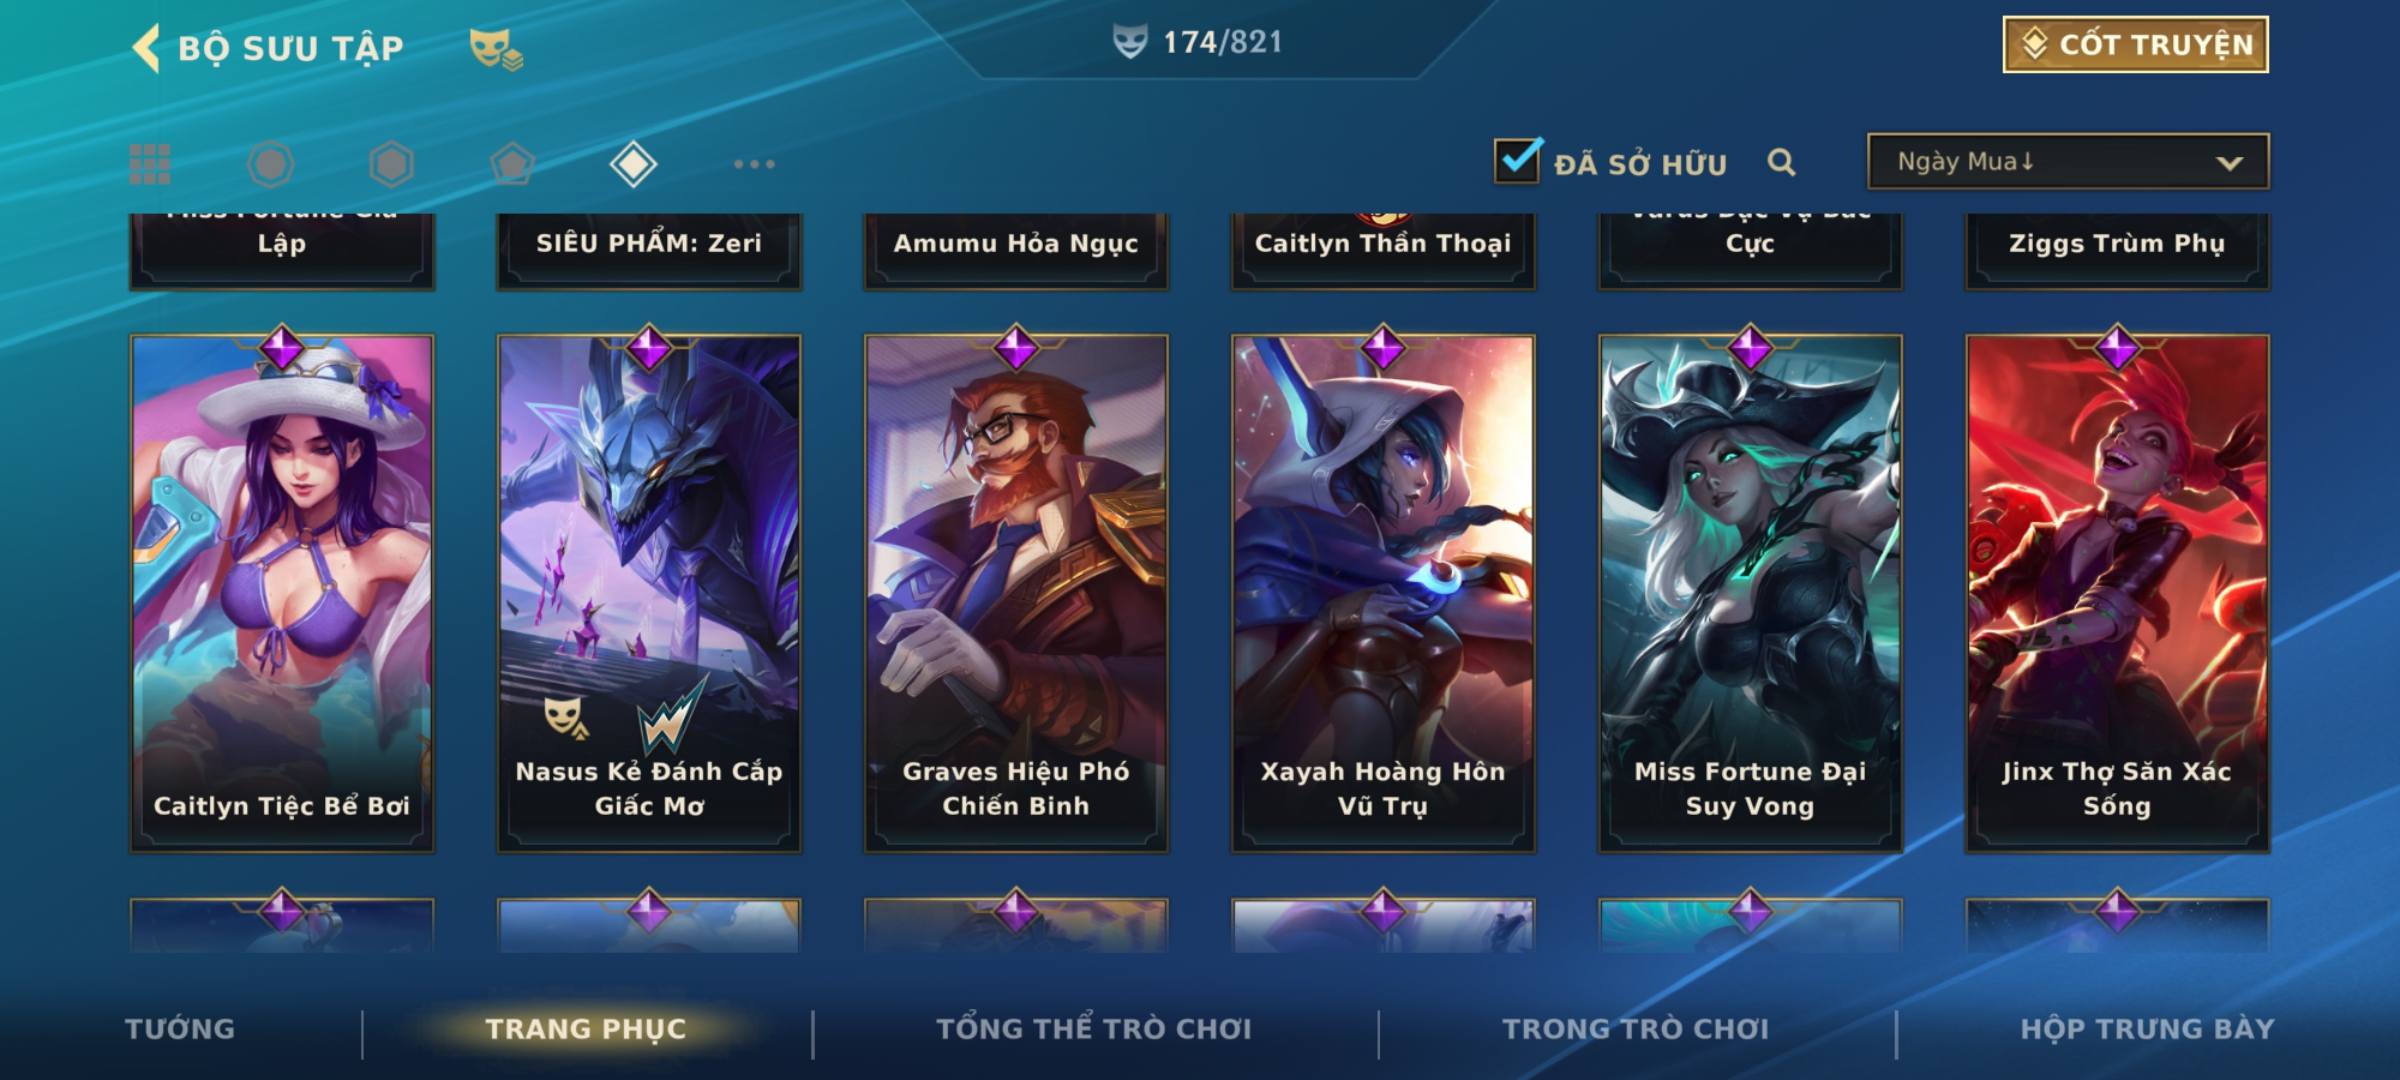Viewport: 2400px width, 1080px height.
Task: Select the first round hexagon rarity filter
Action: tap(270, 164)
